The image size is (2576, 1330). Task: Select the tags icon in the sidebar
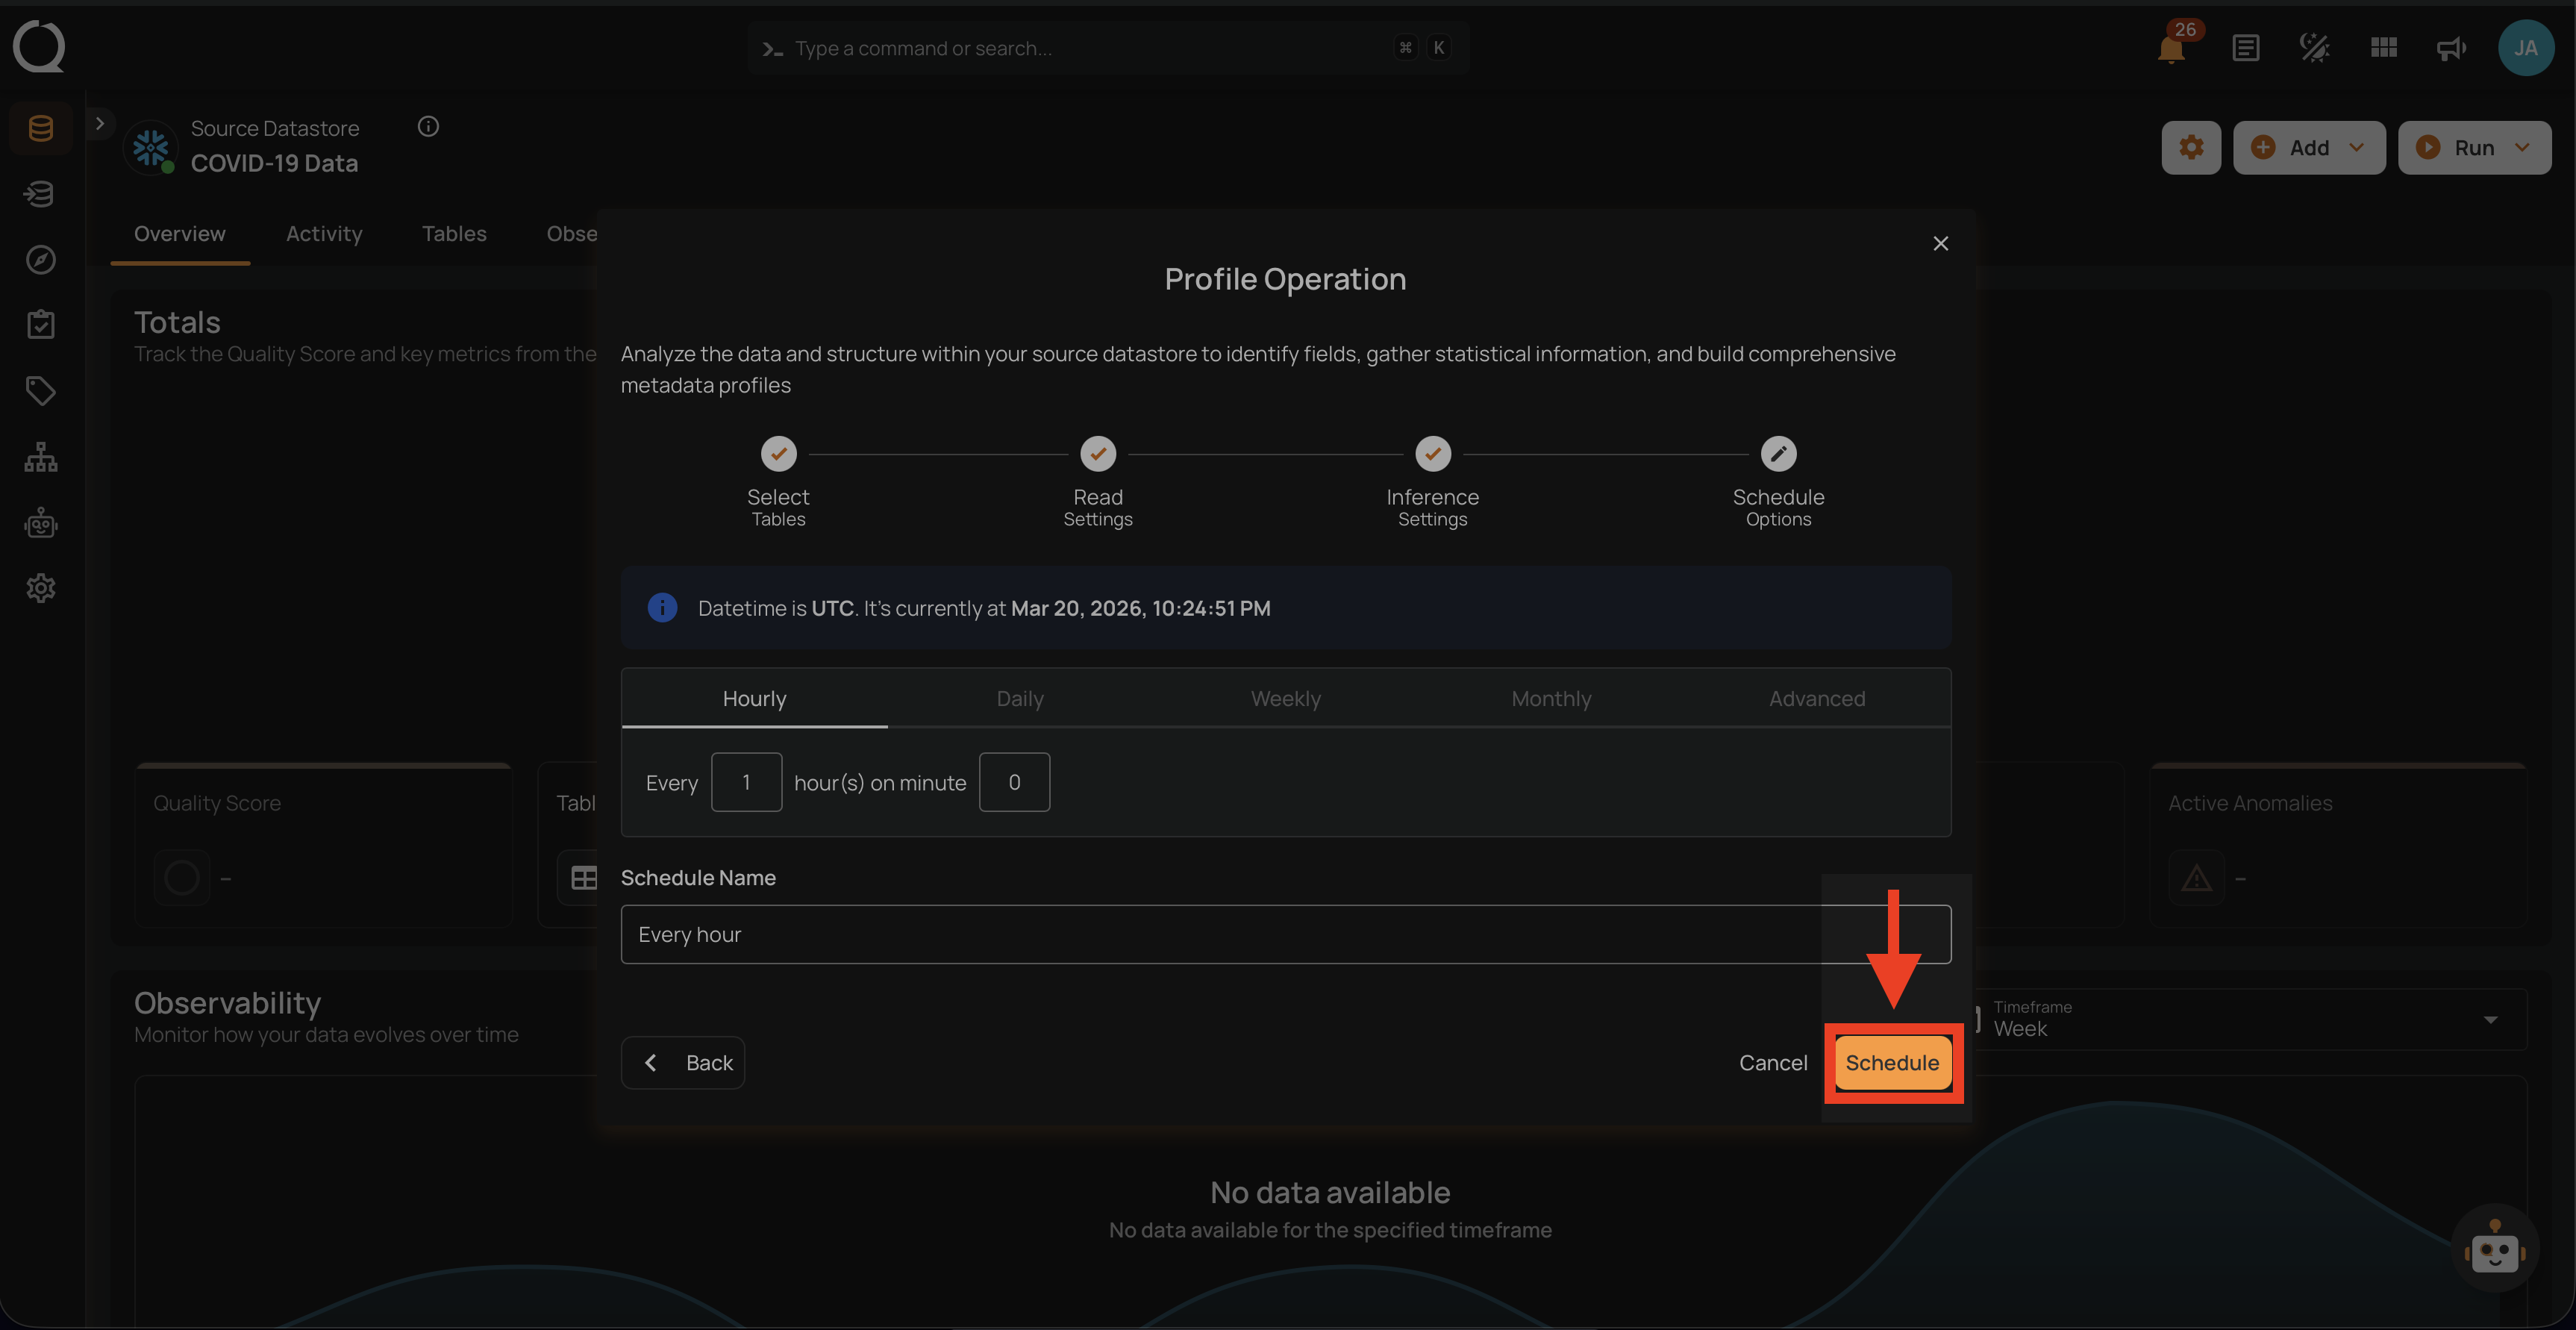(40, 390)
